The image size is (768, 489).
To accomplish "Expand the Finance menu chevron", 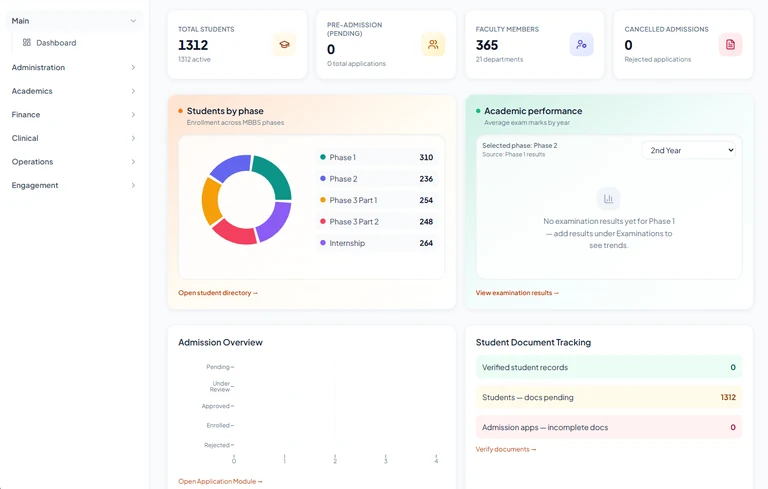I will (x=133, y=115).
